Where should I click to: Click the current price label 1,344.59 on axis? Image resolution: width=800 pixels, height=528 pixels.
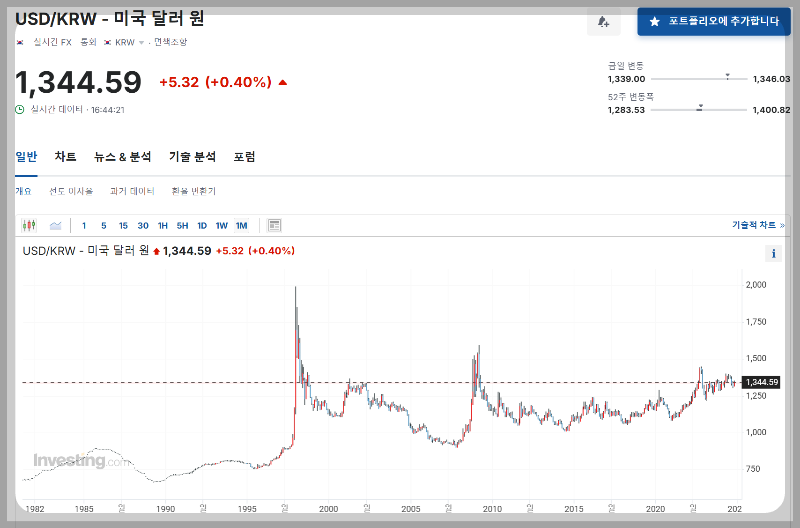(x=761, y=382)
